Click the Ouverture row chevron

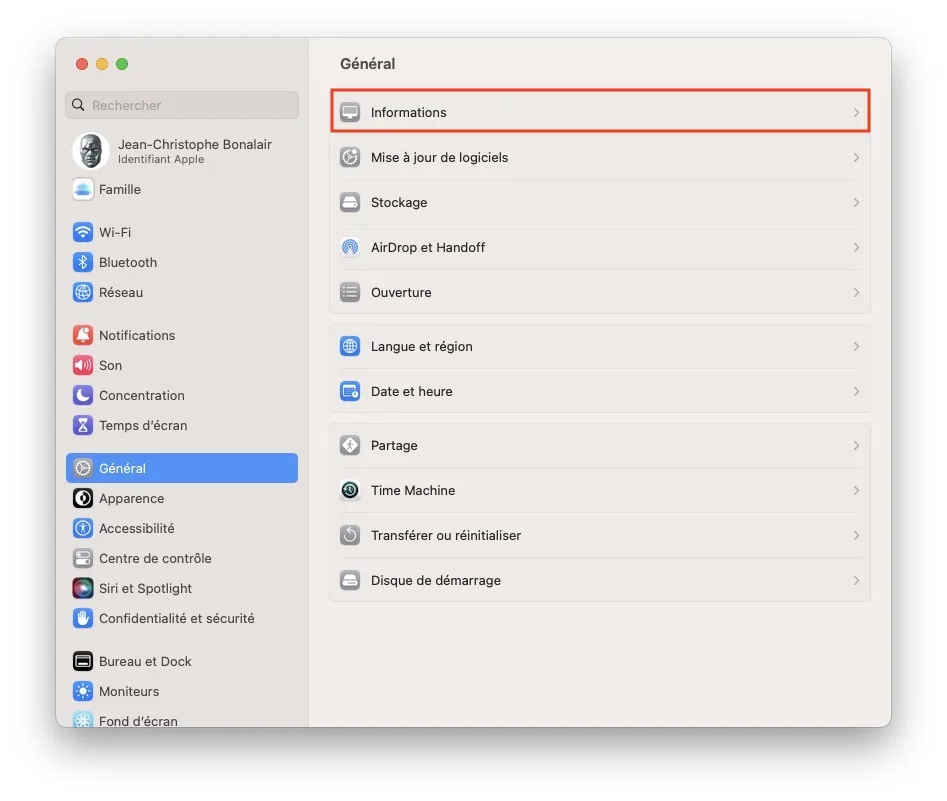pyautogui.click(x=856, y=292)
